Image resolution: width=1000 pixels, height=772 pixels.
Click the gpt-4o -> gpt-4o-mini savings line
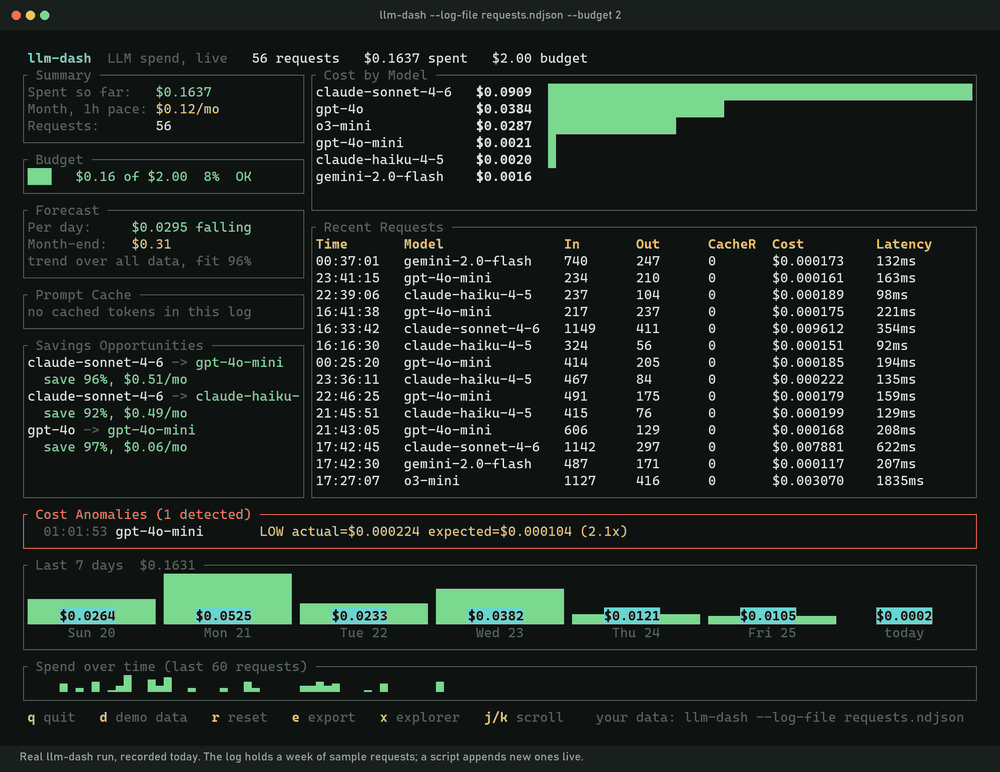pyautogui.click(x=112, y=430)
